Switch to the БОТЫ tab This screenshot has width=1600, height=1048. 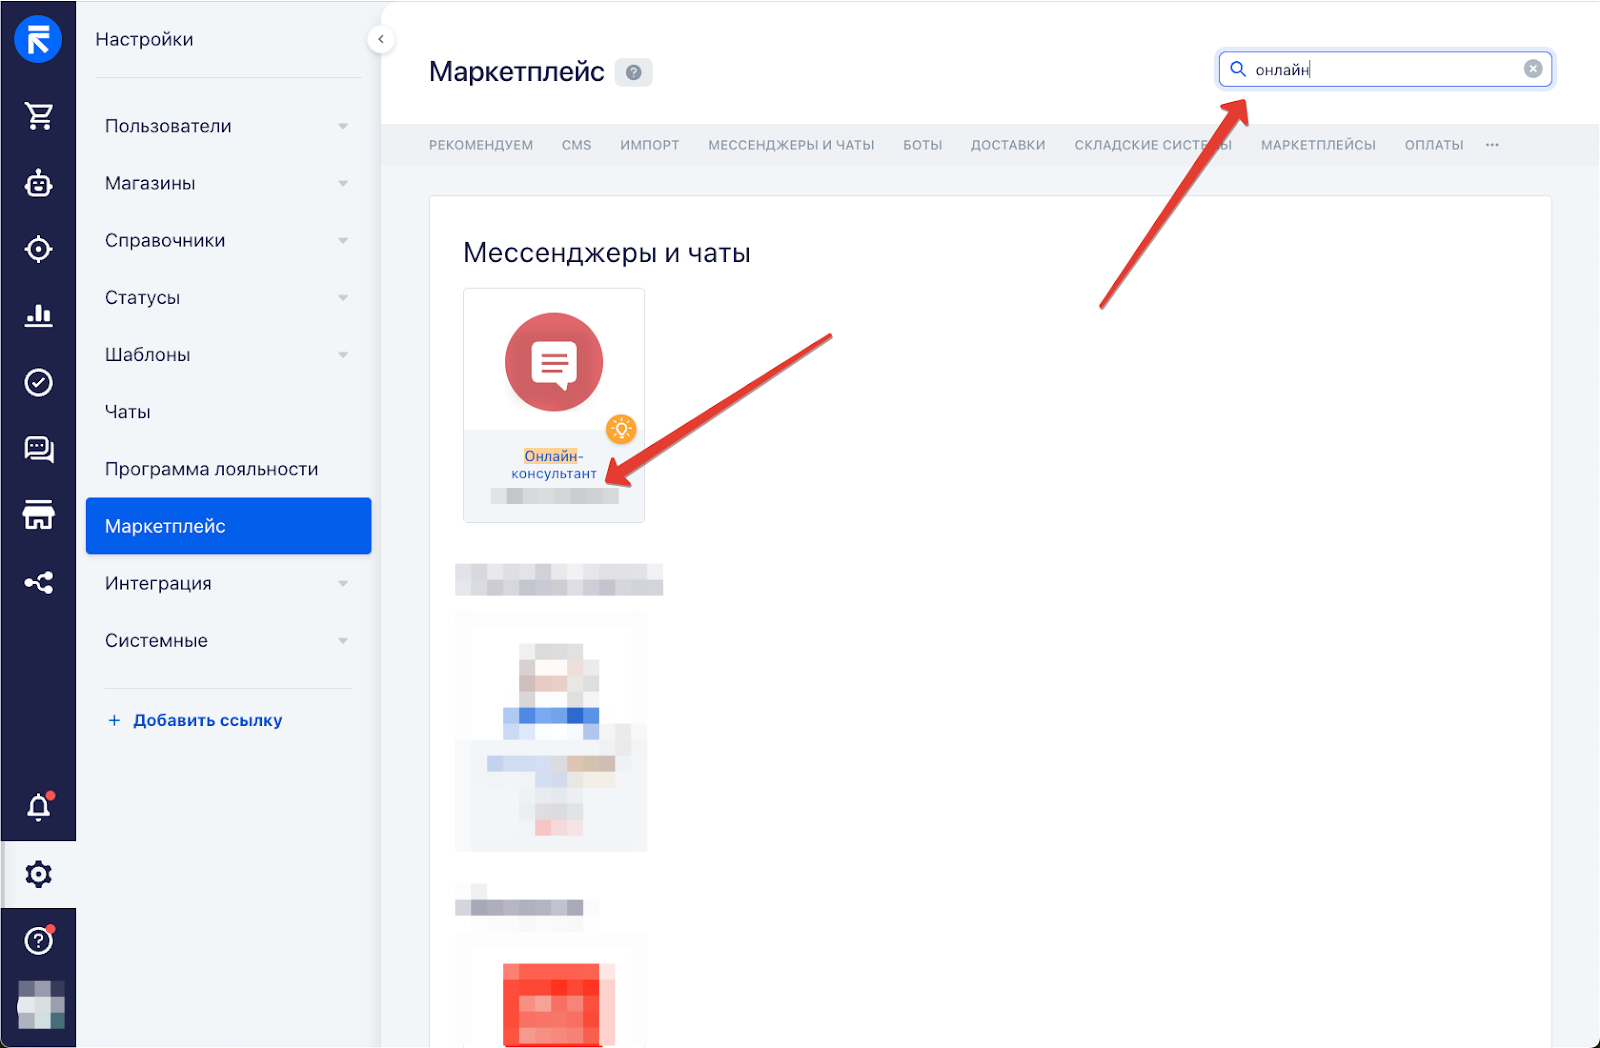tap(922, 144)
